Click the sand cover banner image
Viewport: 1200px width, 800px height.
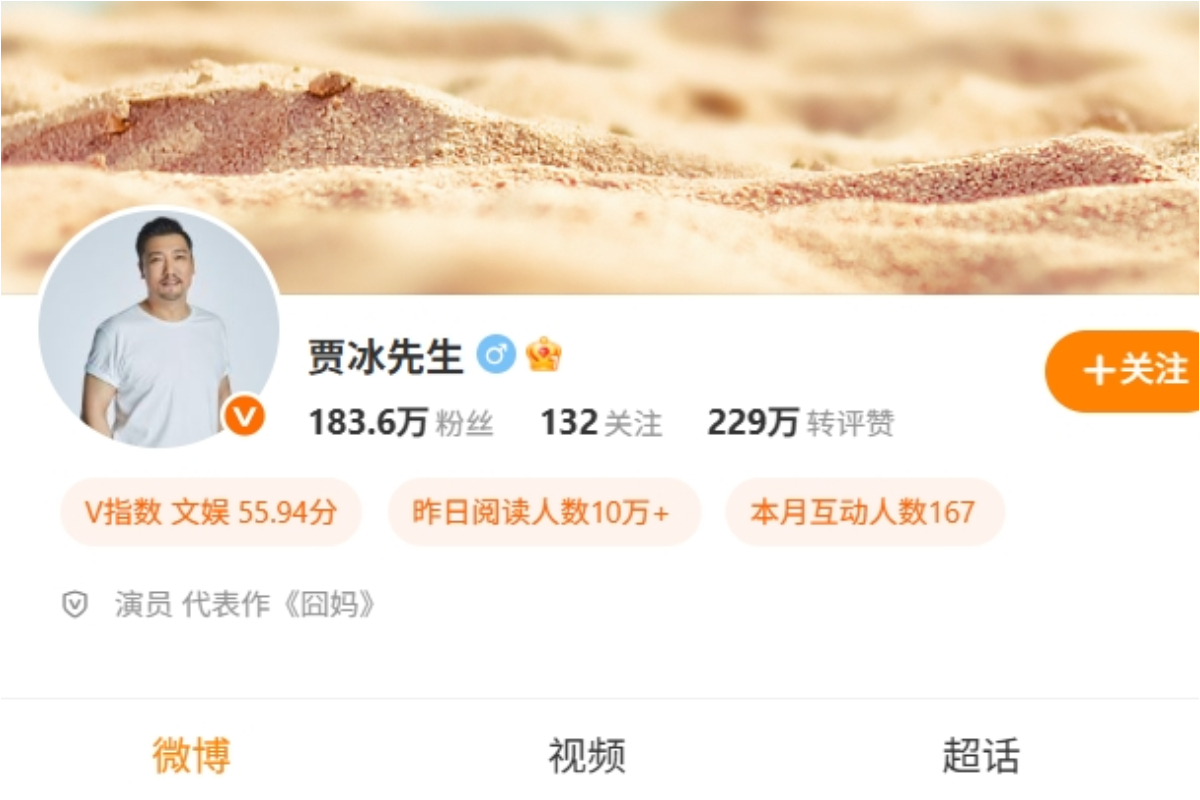600,147
